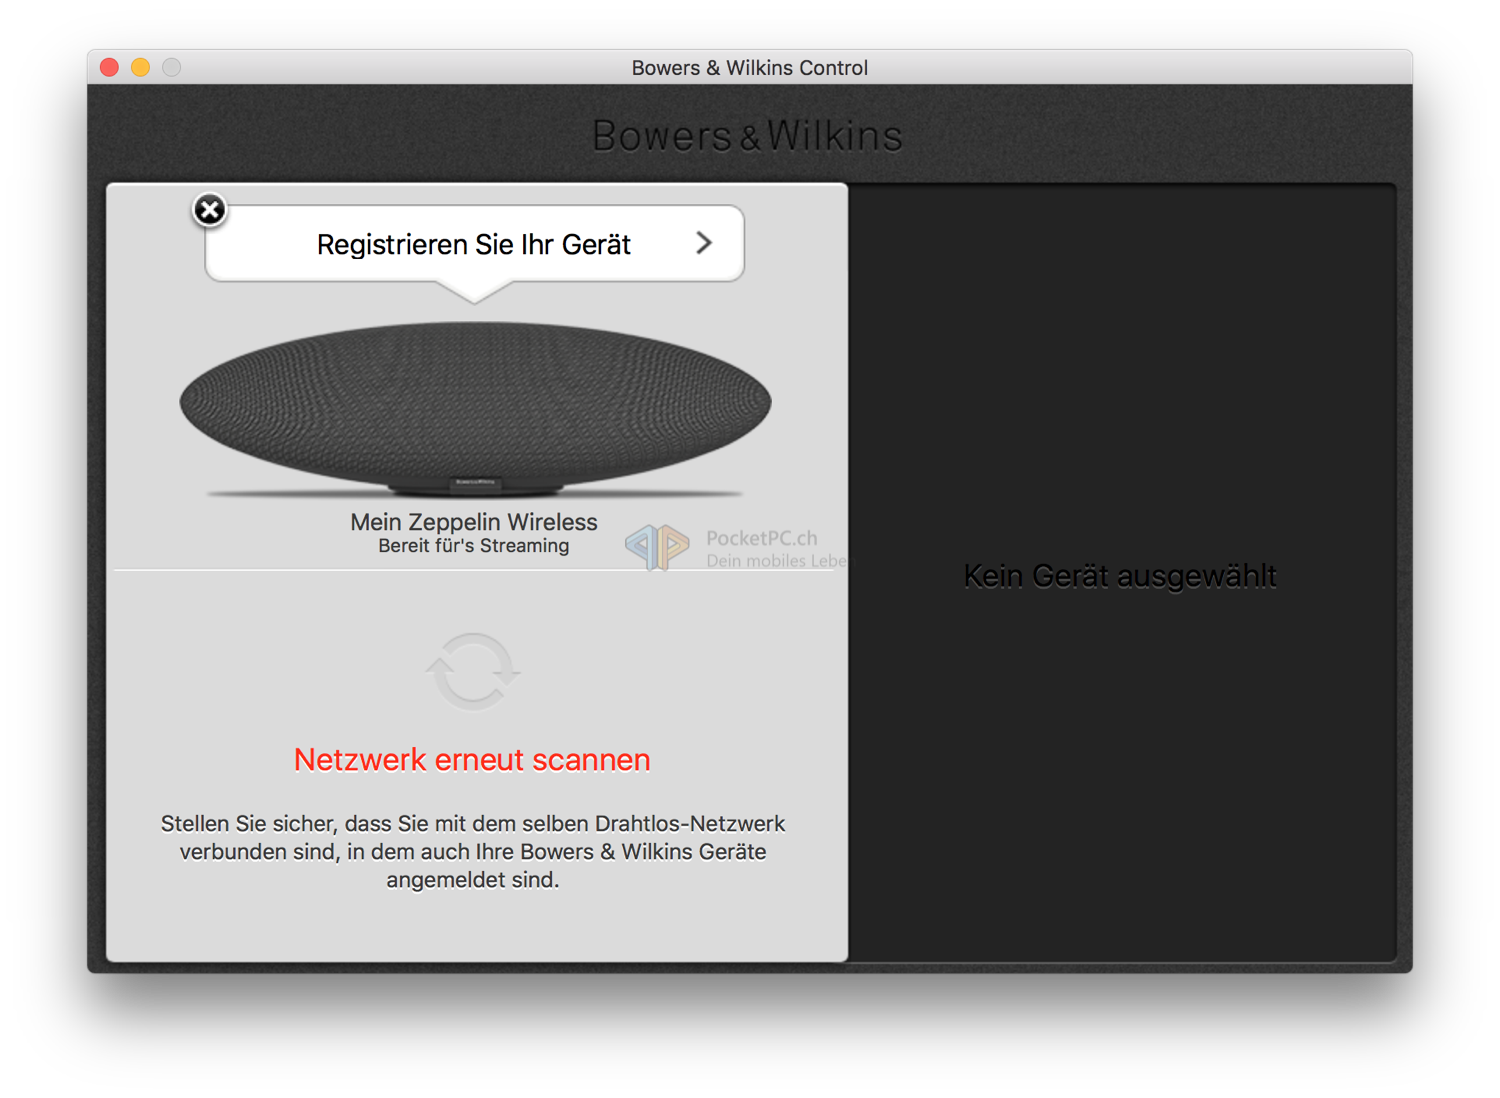
Task: Click the network hint text 'Stellen Sie sicher'
Action: 473,852
